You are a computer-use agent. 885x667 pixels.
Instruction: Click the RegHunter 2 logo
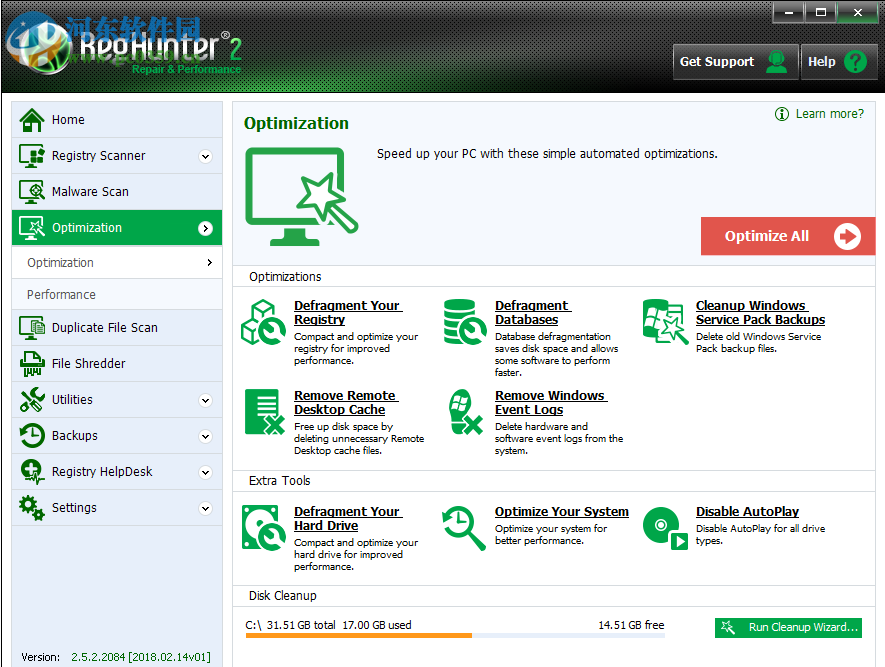tap(125, 47)
